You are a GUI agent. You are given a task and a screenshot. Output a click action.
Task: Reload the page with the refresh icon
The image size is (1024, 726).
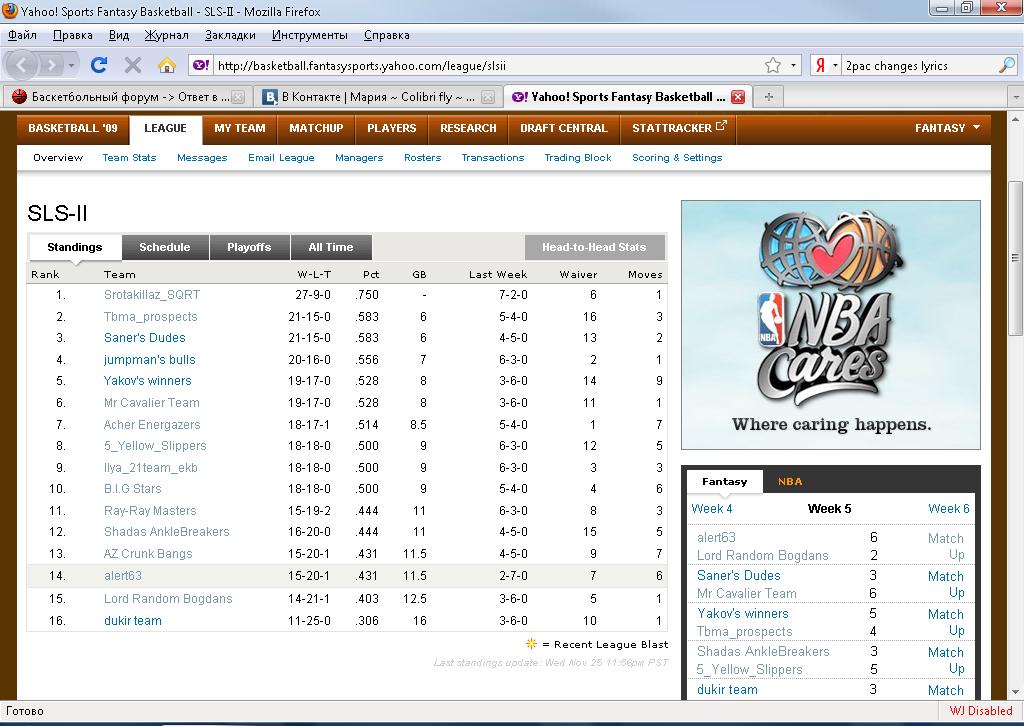tap(99, 65)
